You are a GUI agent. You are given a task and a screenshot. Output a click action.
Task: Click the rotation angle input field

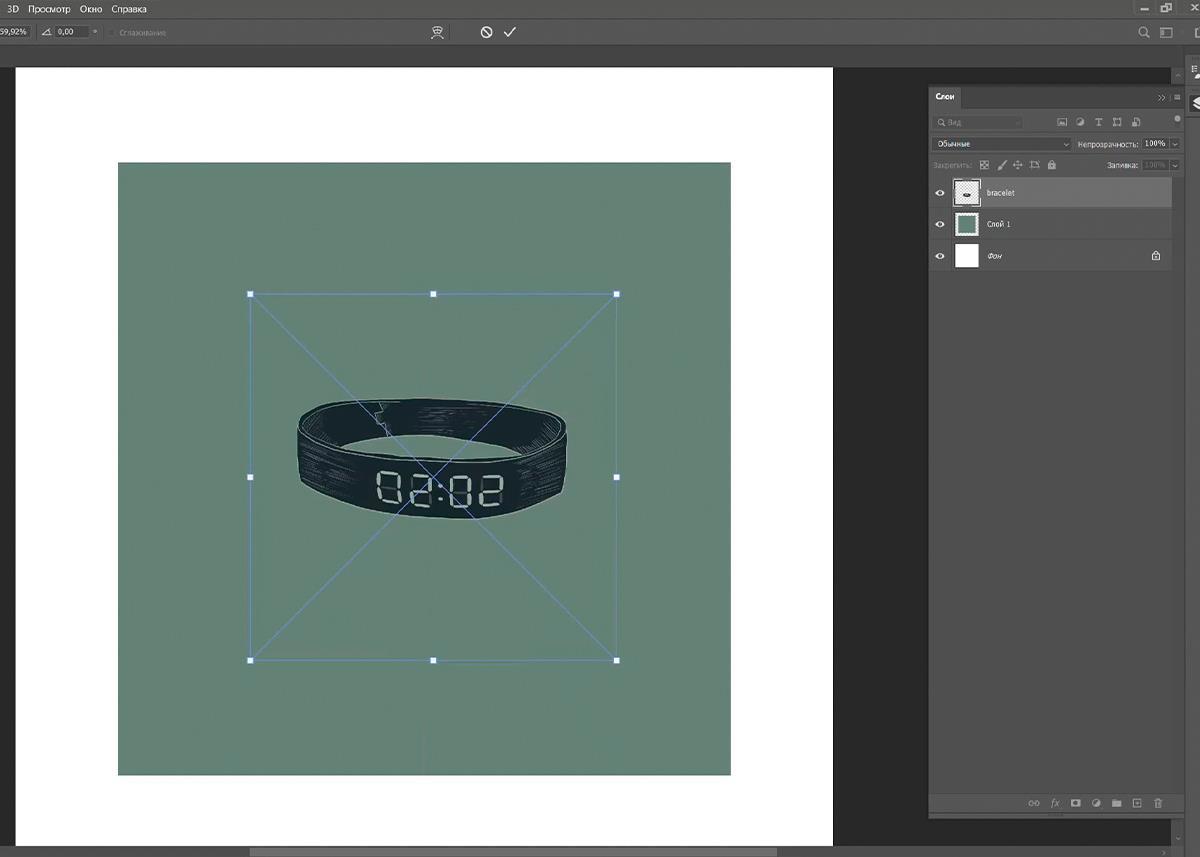(x=70, y=32)
